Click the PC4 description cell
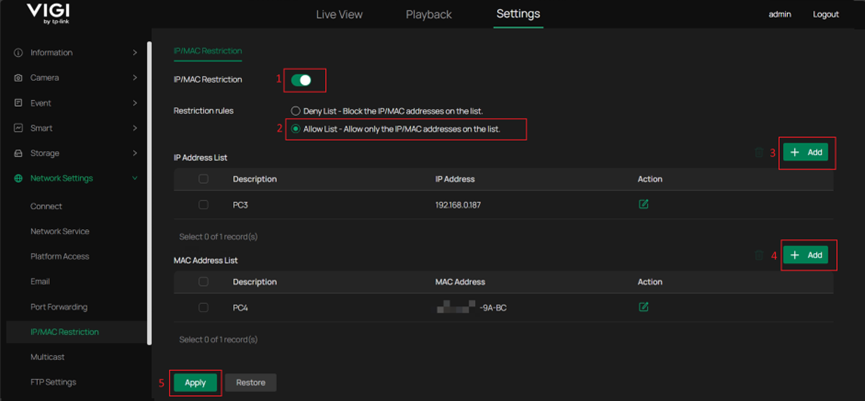The width and height of the screenshot is (865, 401). (x=241, y=308)
